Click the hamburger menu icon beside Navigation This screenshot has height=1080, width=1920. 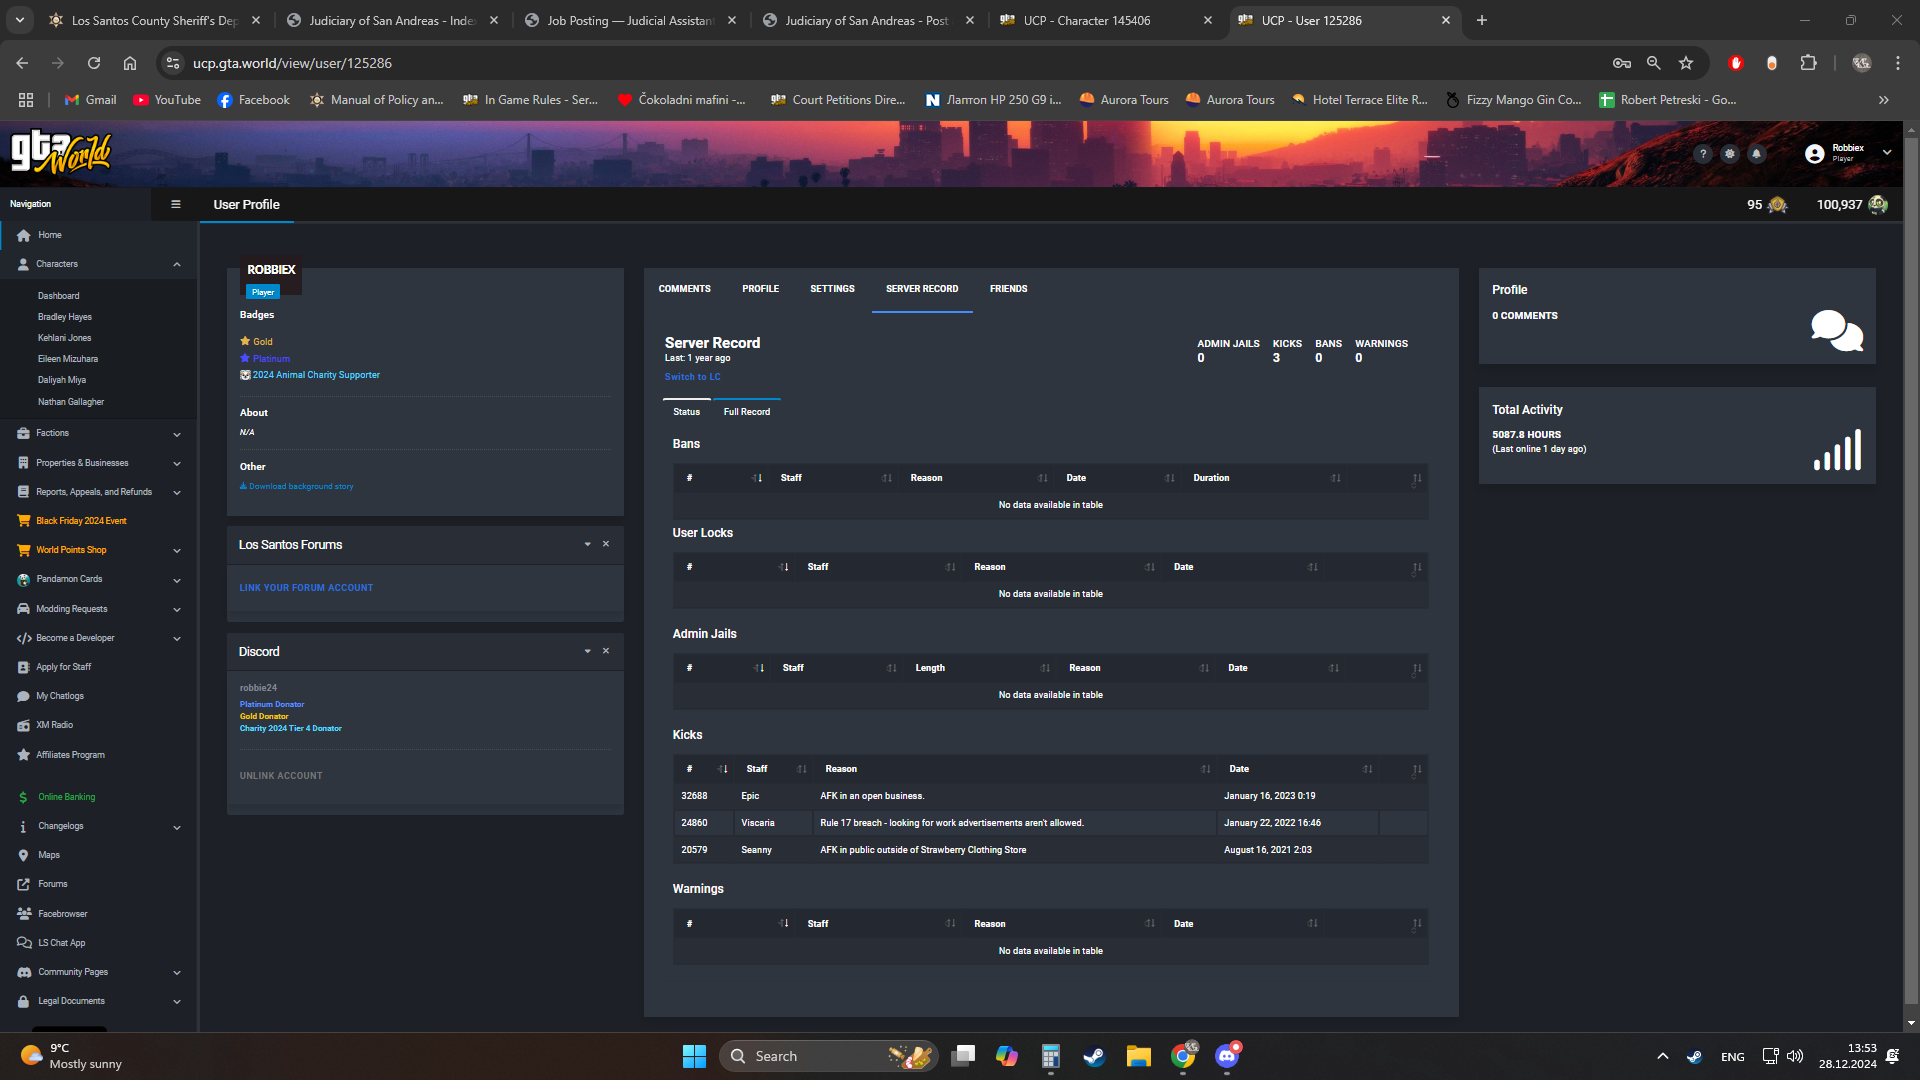pos(176,204)
